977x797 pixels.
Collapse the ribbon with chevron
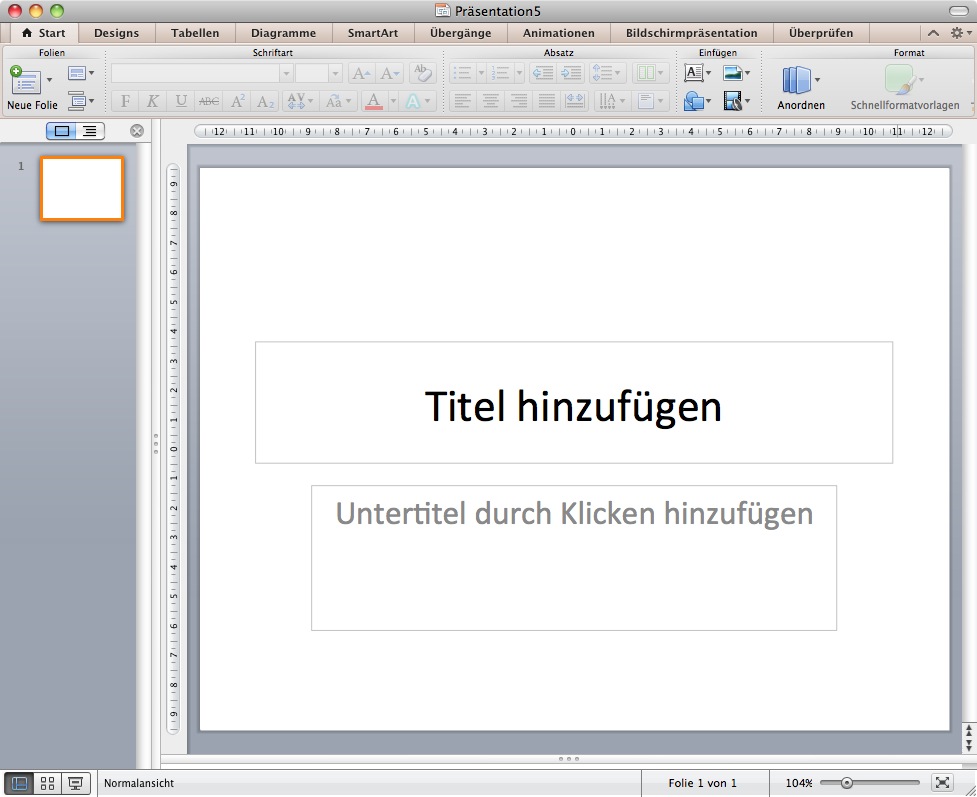pyautogui.click(x=933, y=33)
